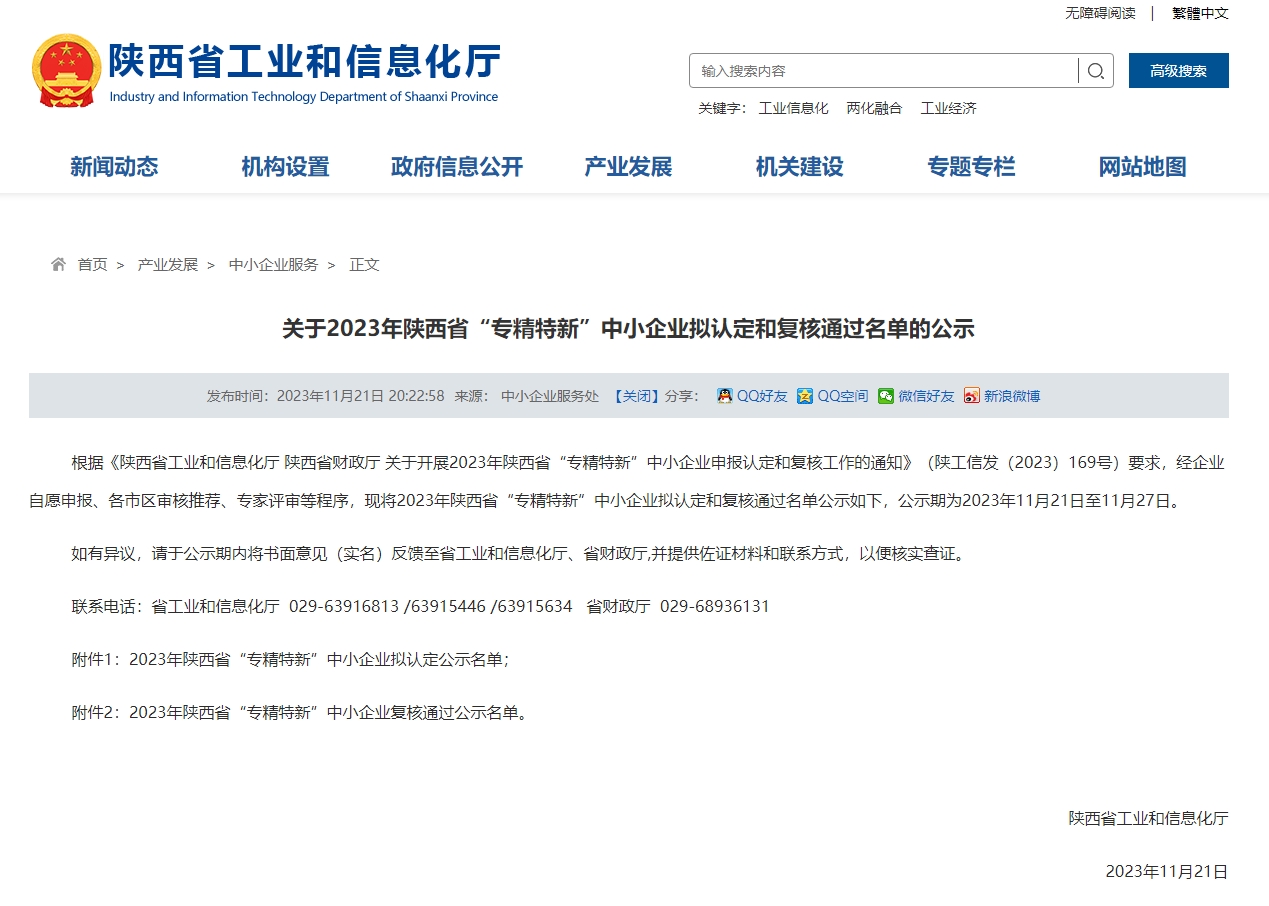The width and height of the screenshot is (1269, 906).
Task: Click the national emblem logo
Action: click(66, 71)
